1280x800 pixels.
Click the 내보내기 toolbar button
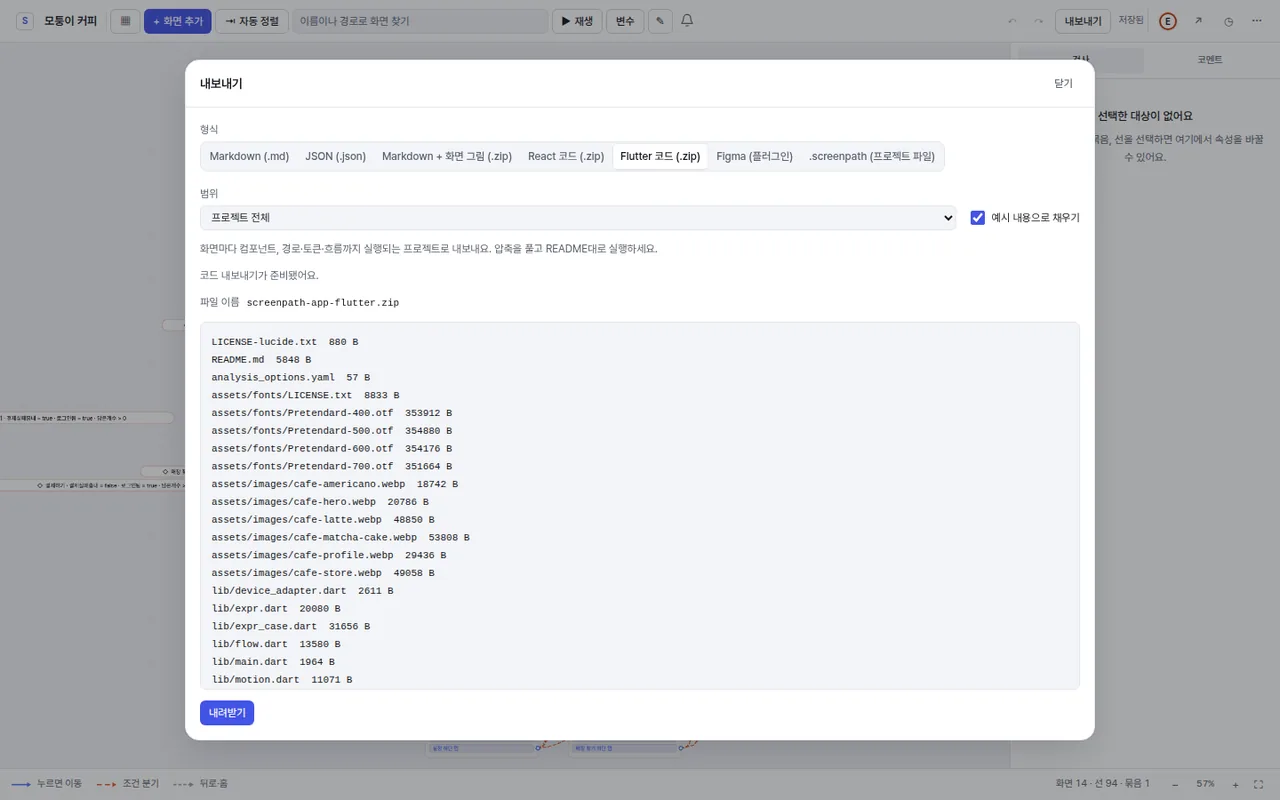point(1083,21)
